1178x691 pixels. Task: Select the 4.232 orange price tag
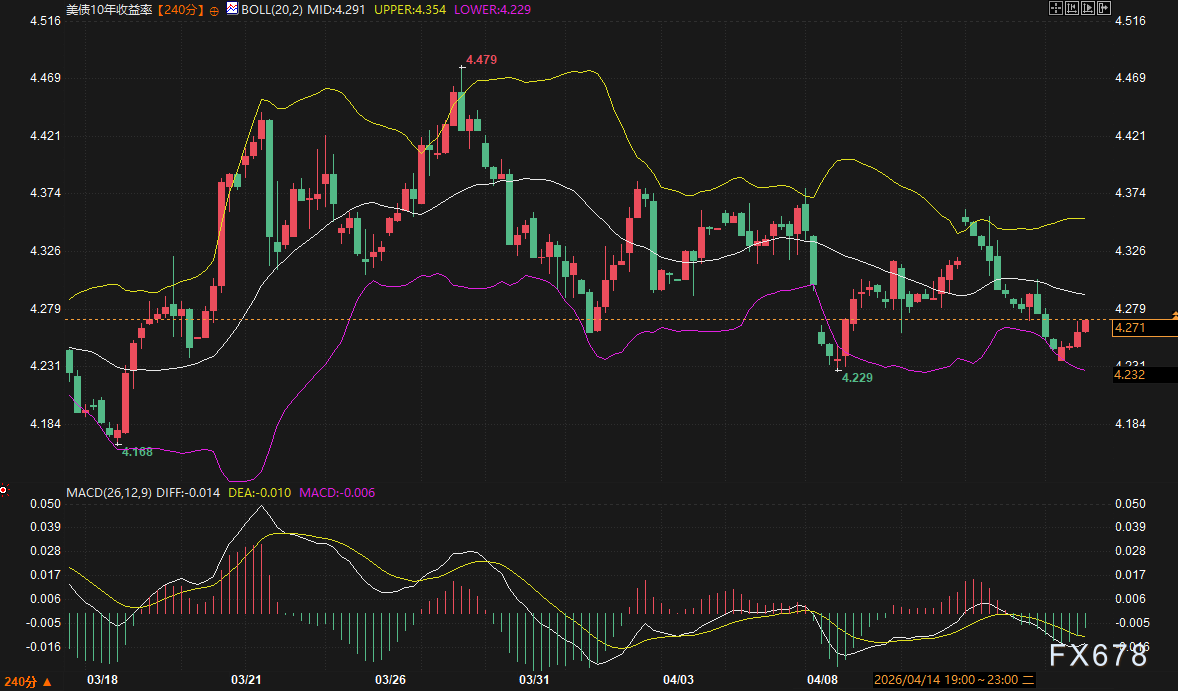1128,374
